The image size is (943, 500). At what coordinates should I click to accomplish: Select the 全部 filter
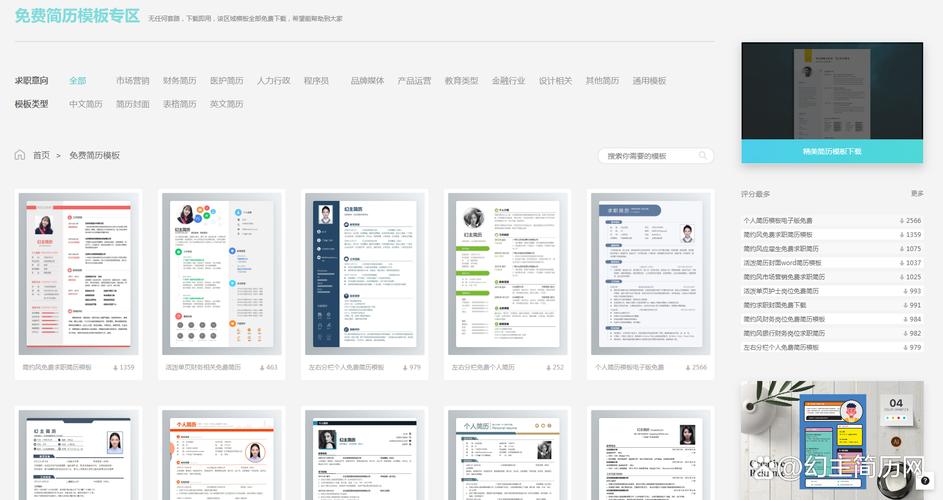tap(77, 81)
